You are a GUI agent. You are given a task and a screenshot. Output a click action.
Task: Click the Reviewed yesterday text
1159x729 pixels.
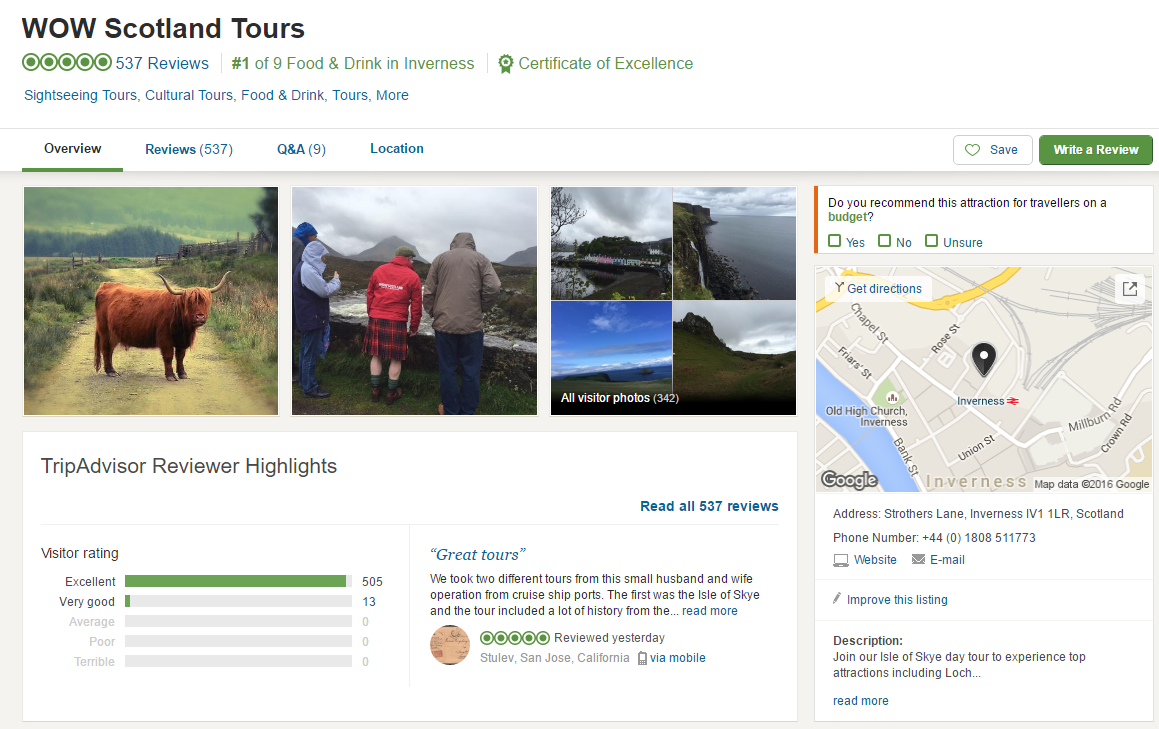coord(609,638)
